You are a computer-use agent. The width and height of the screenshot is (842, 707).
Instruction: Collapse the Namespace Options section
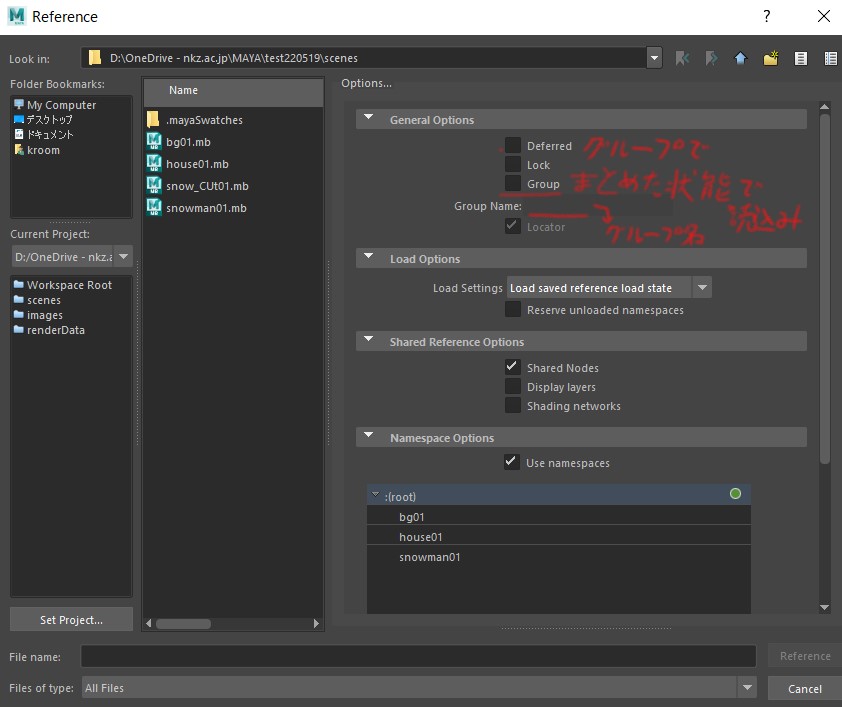(368, 435)
